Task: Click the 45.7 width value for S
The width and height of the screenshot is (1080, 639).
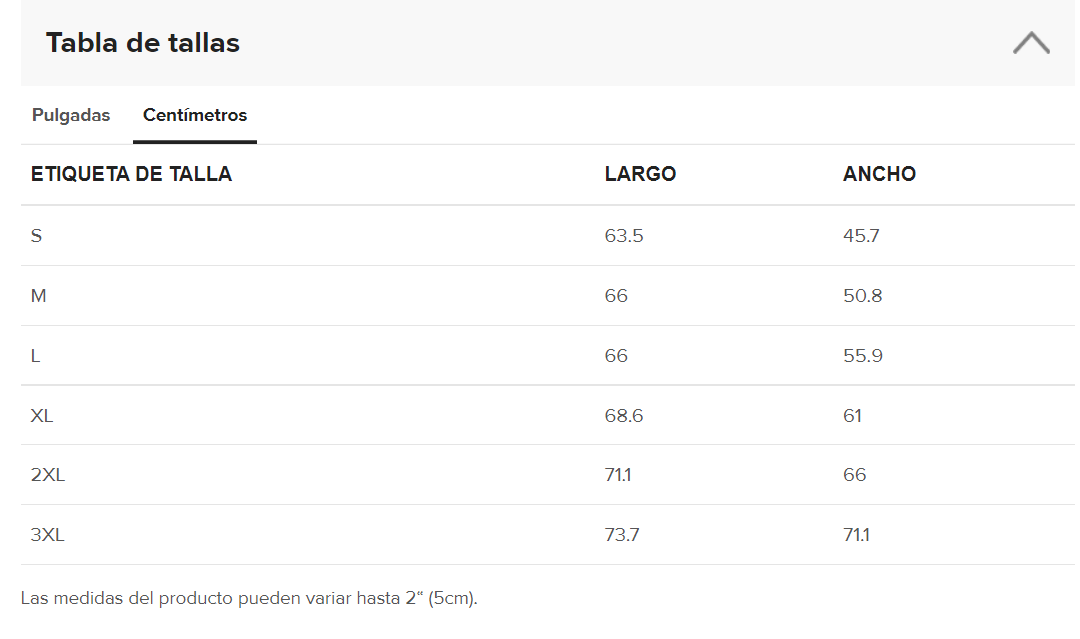Action: 861,236
